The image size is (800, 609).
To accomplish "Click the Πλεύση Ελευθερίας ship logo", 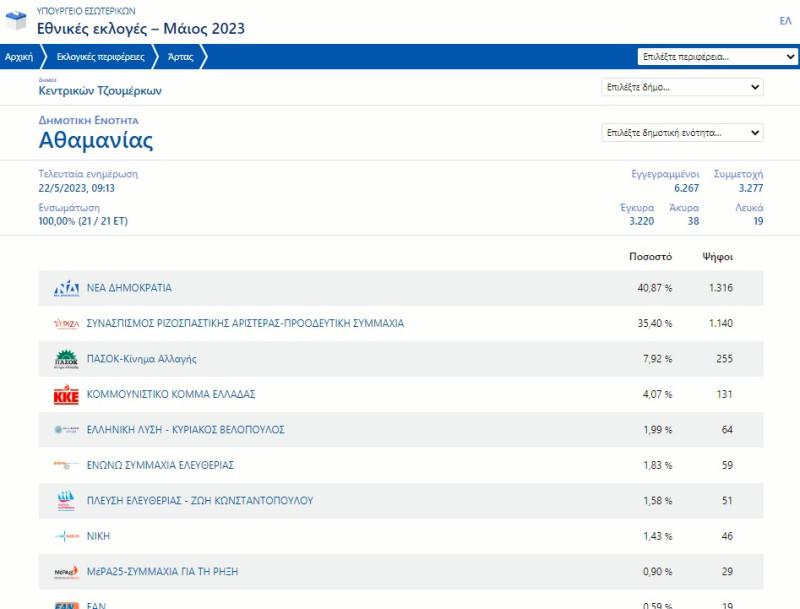I will pos(66,501).
